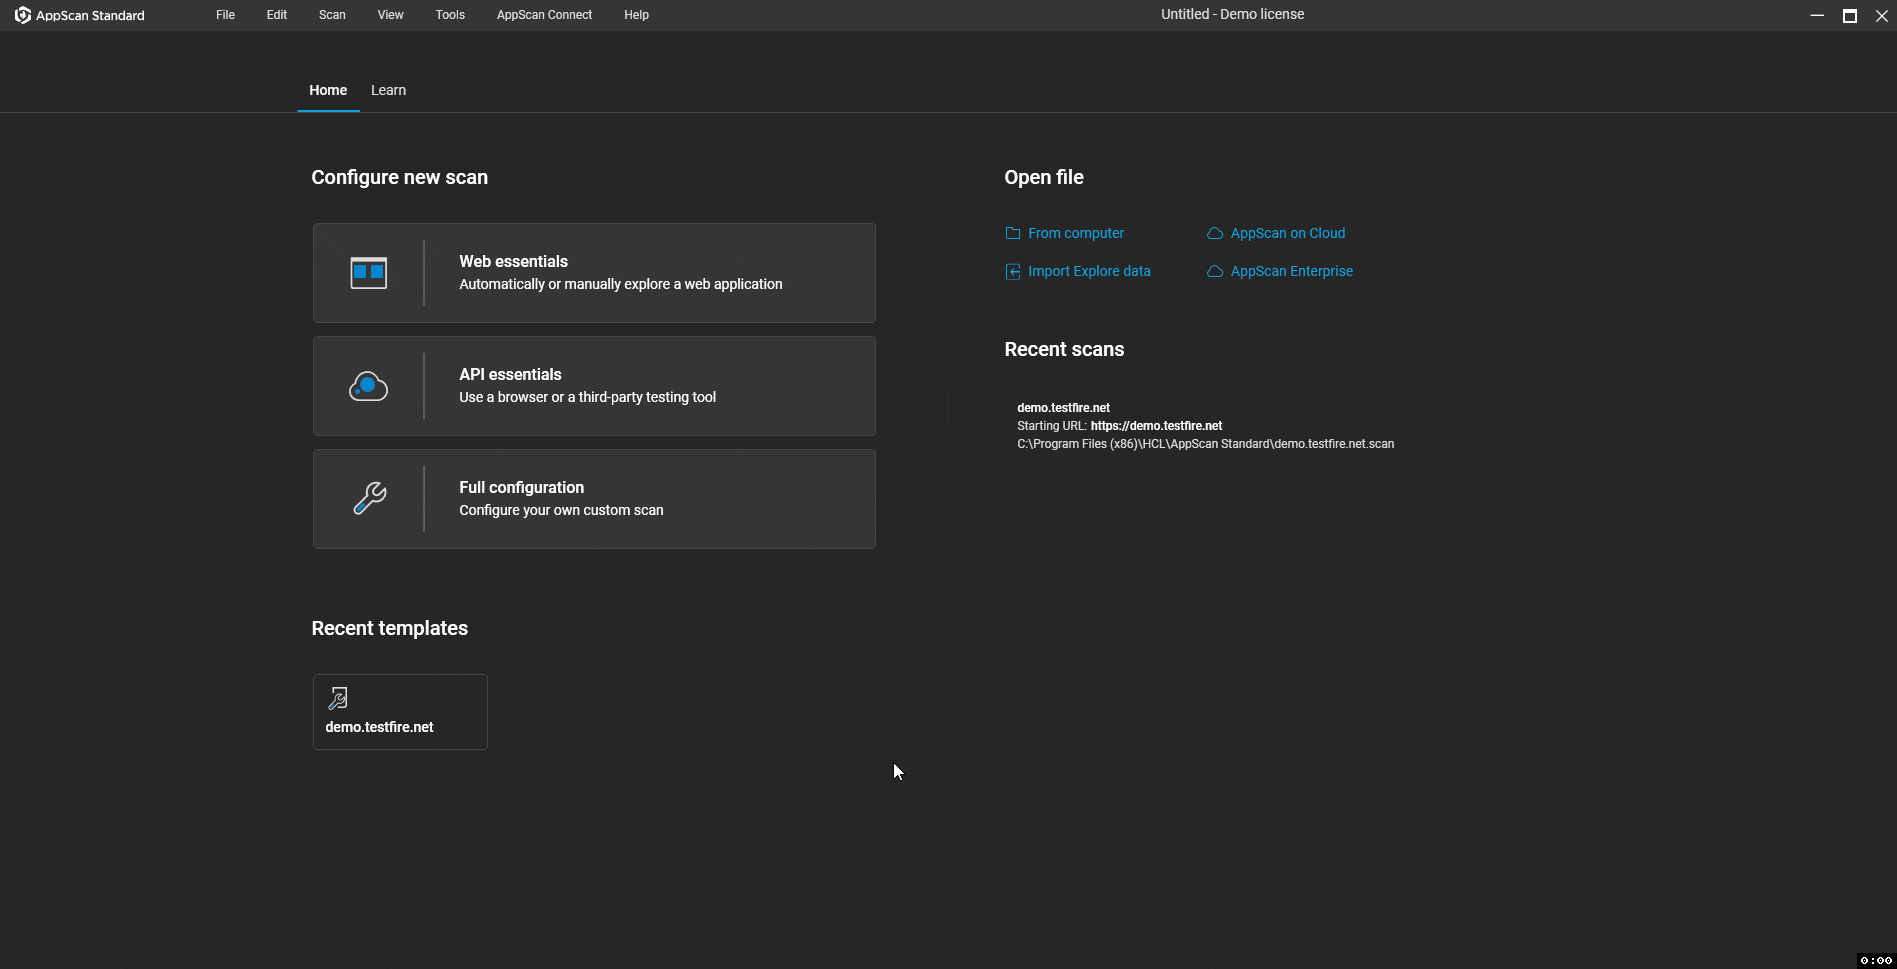
Task: Choose the Web essentials scan title
Action: pyautogui.click(x=514, y=261)
